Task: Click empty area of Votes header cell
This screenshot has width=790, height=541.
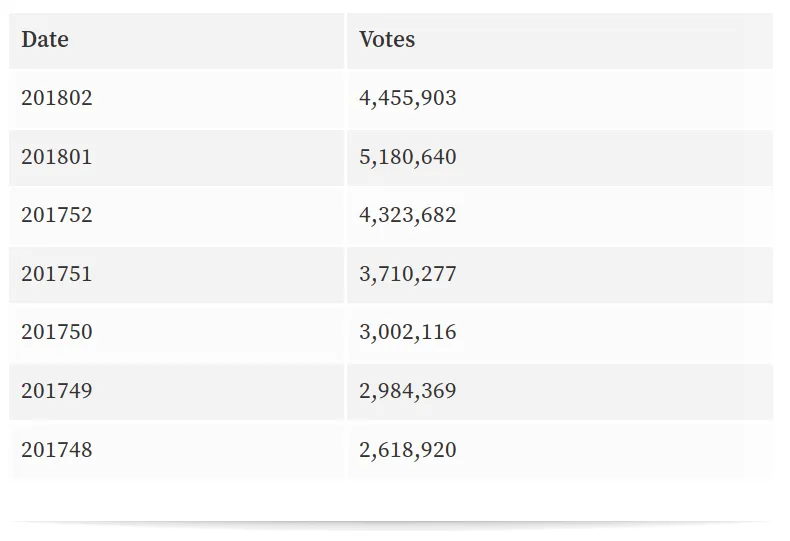Action: (x=595, y=40)
